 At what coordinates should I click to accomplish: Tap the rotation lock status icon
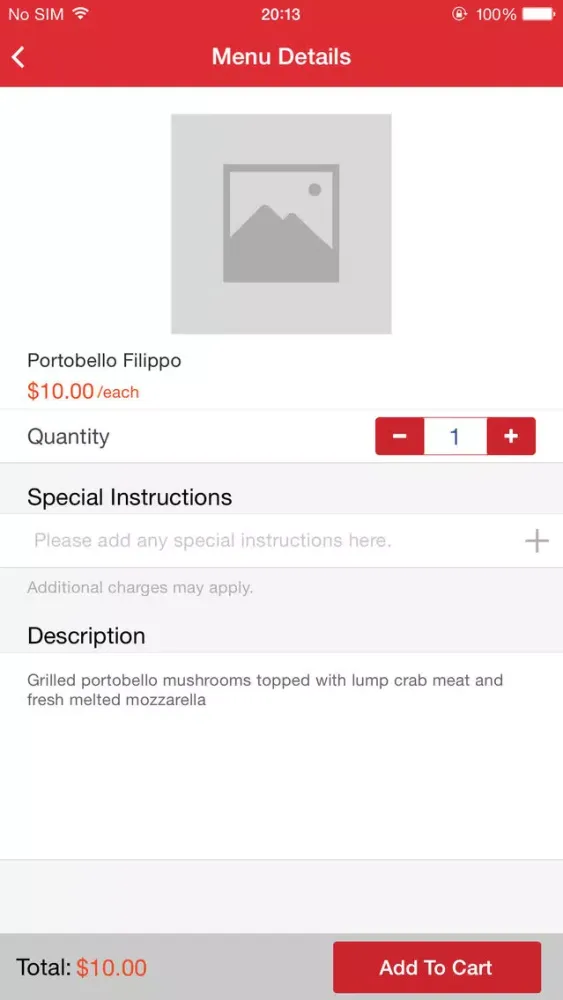[459, 13]
